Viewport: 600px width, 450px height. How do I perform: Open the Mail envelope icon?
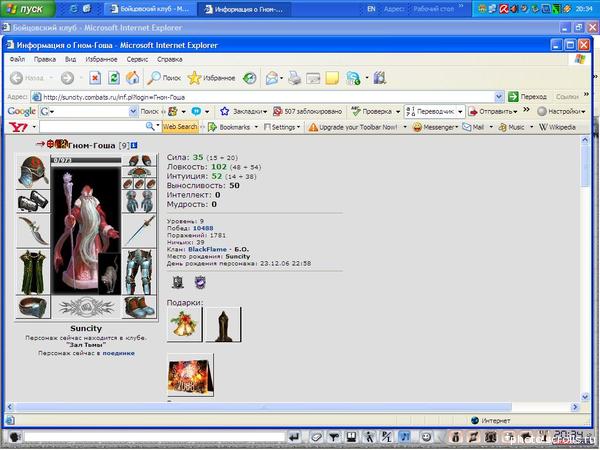(x=272, y=78)
